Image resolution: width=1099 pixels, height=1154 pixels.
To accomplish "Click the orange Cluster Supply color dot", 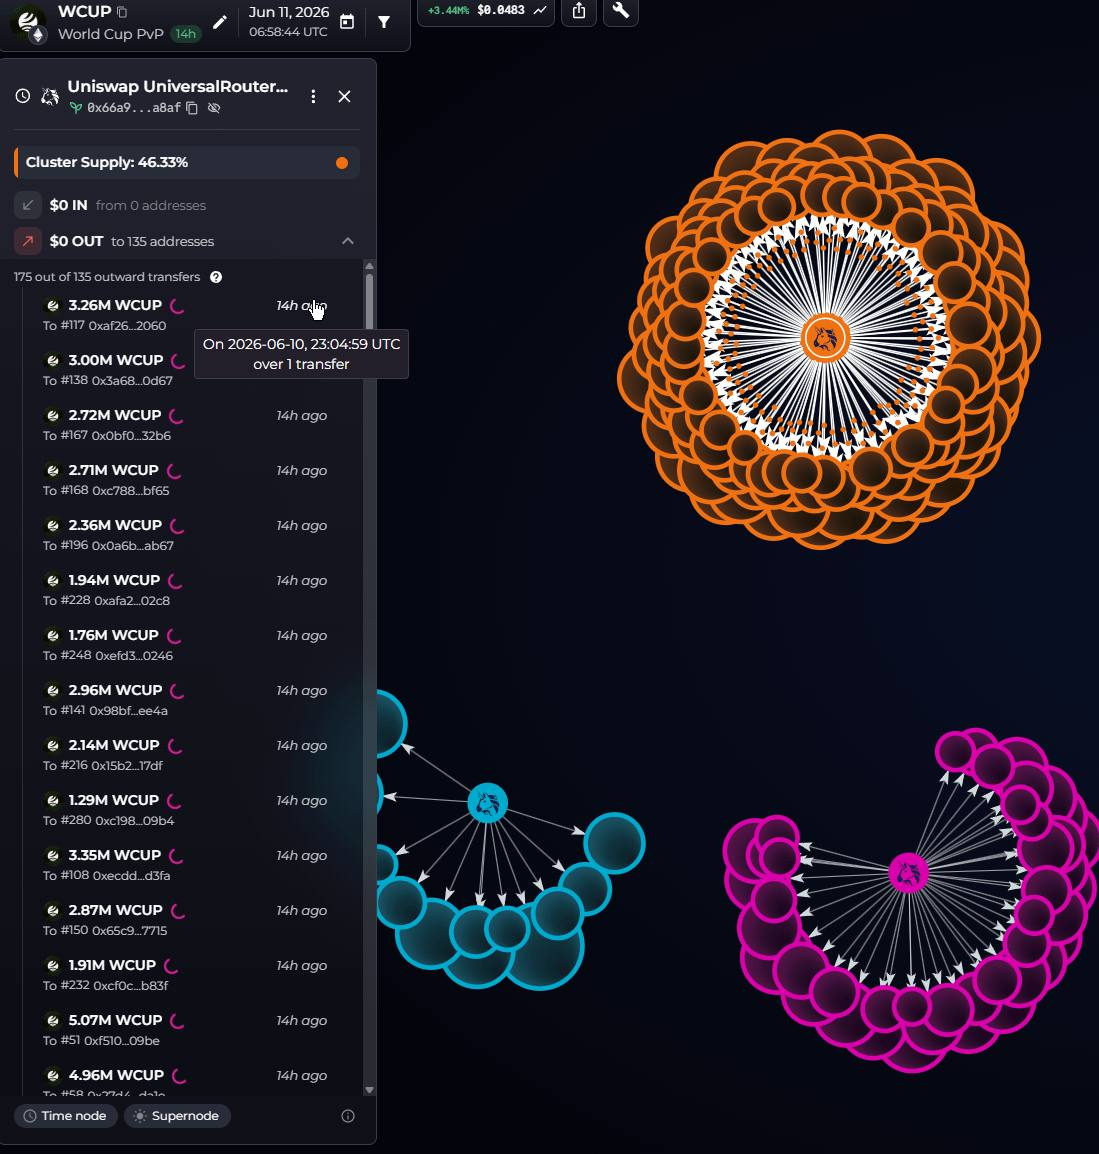I will 342,163.
